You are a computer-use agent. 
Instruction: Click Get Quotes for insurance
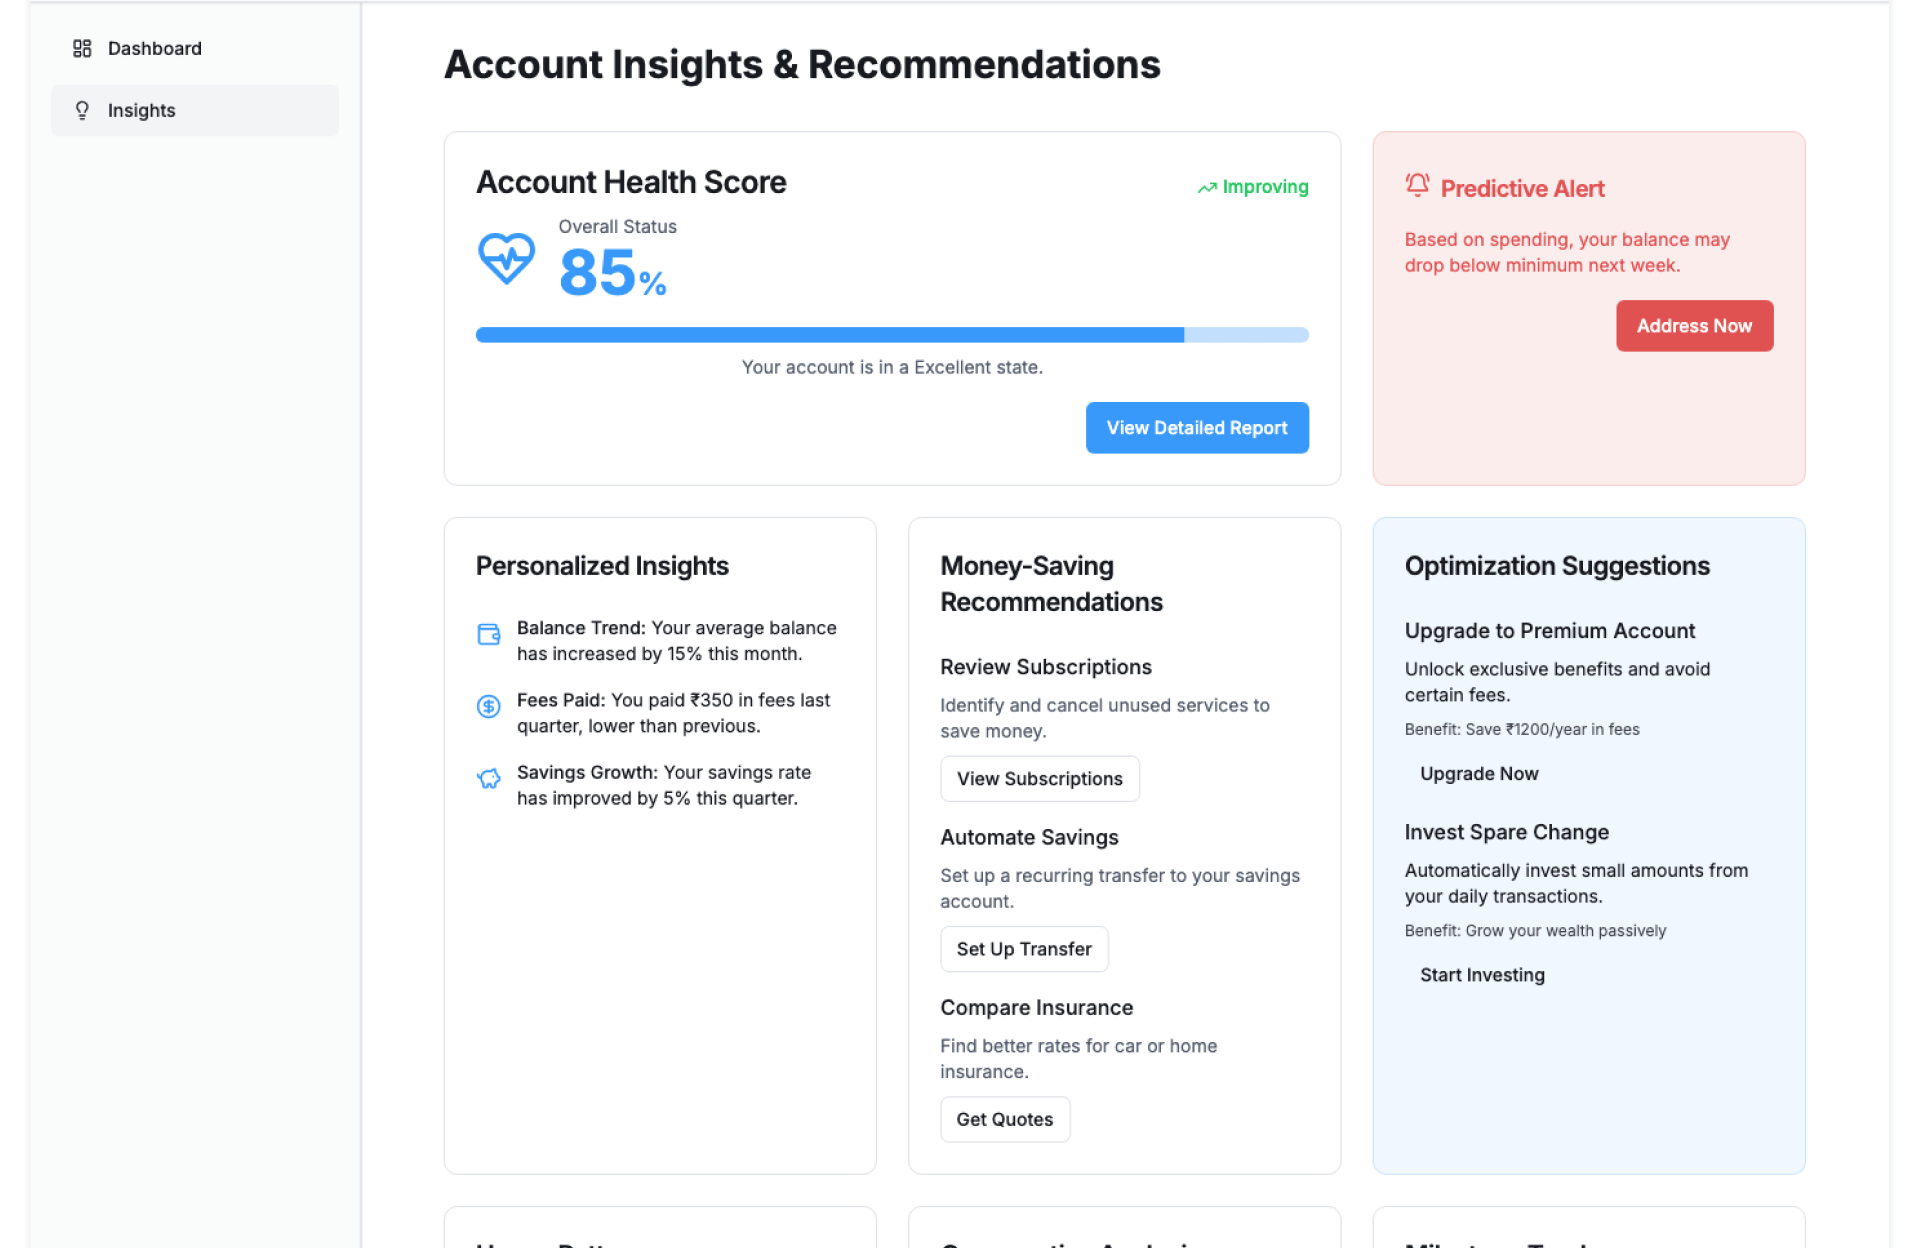[x=1004, y=1119]
